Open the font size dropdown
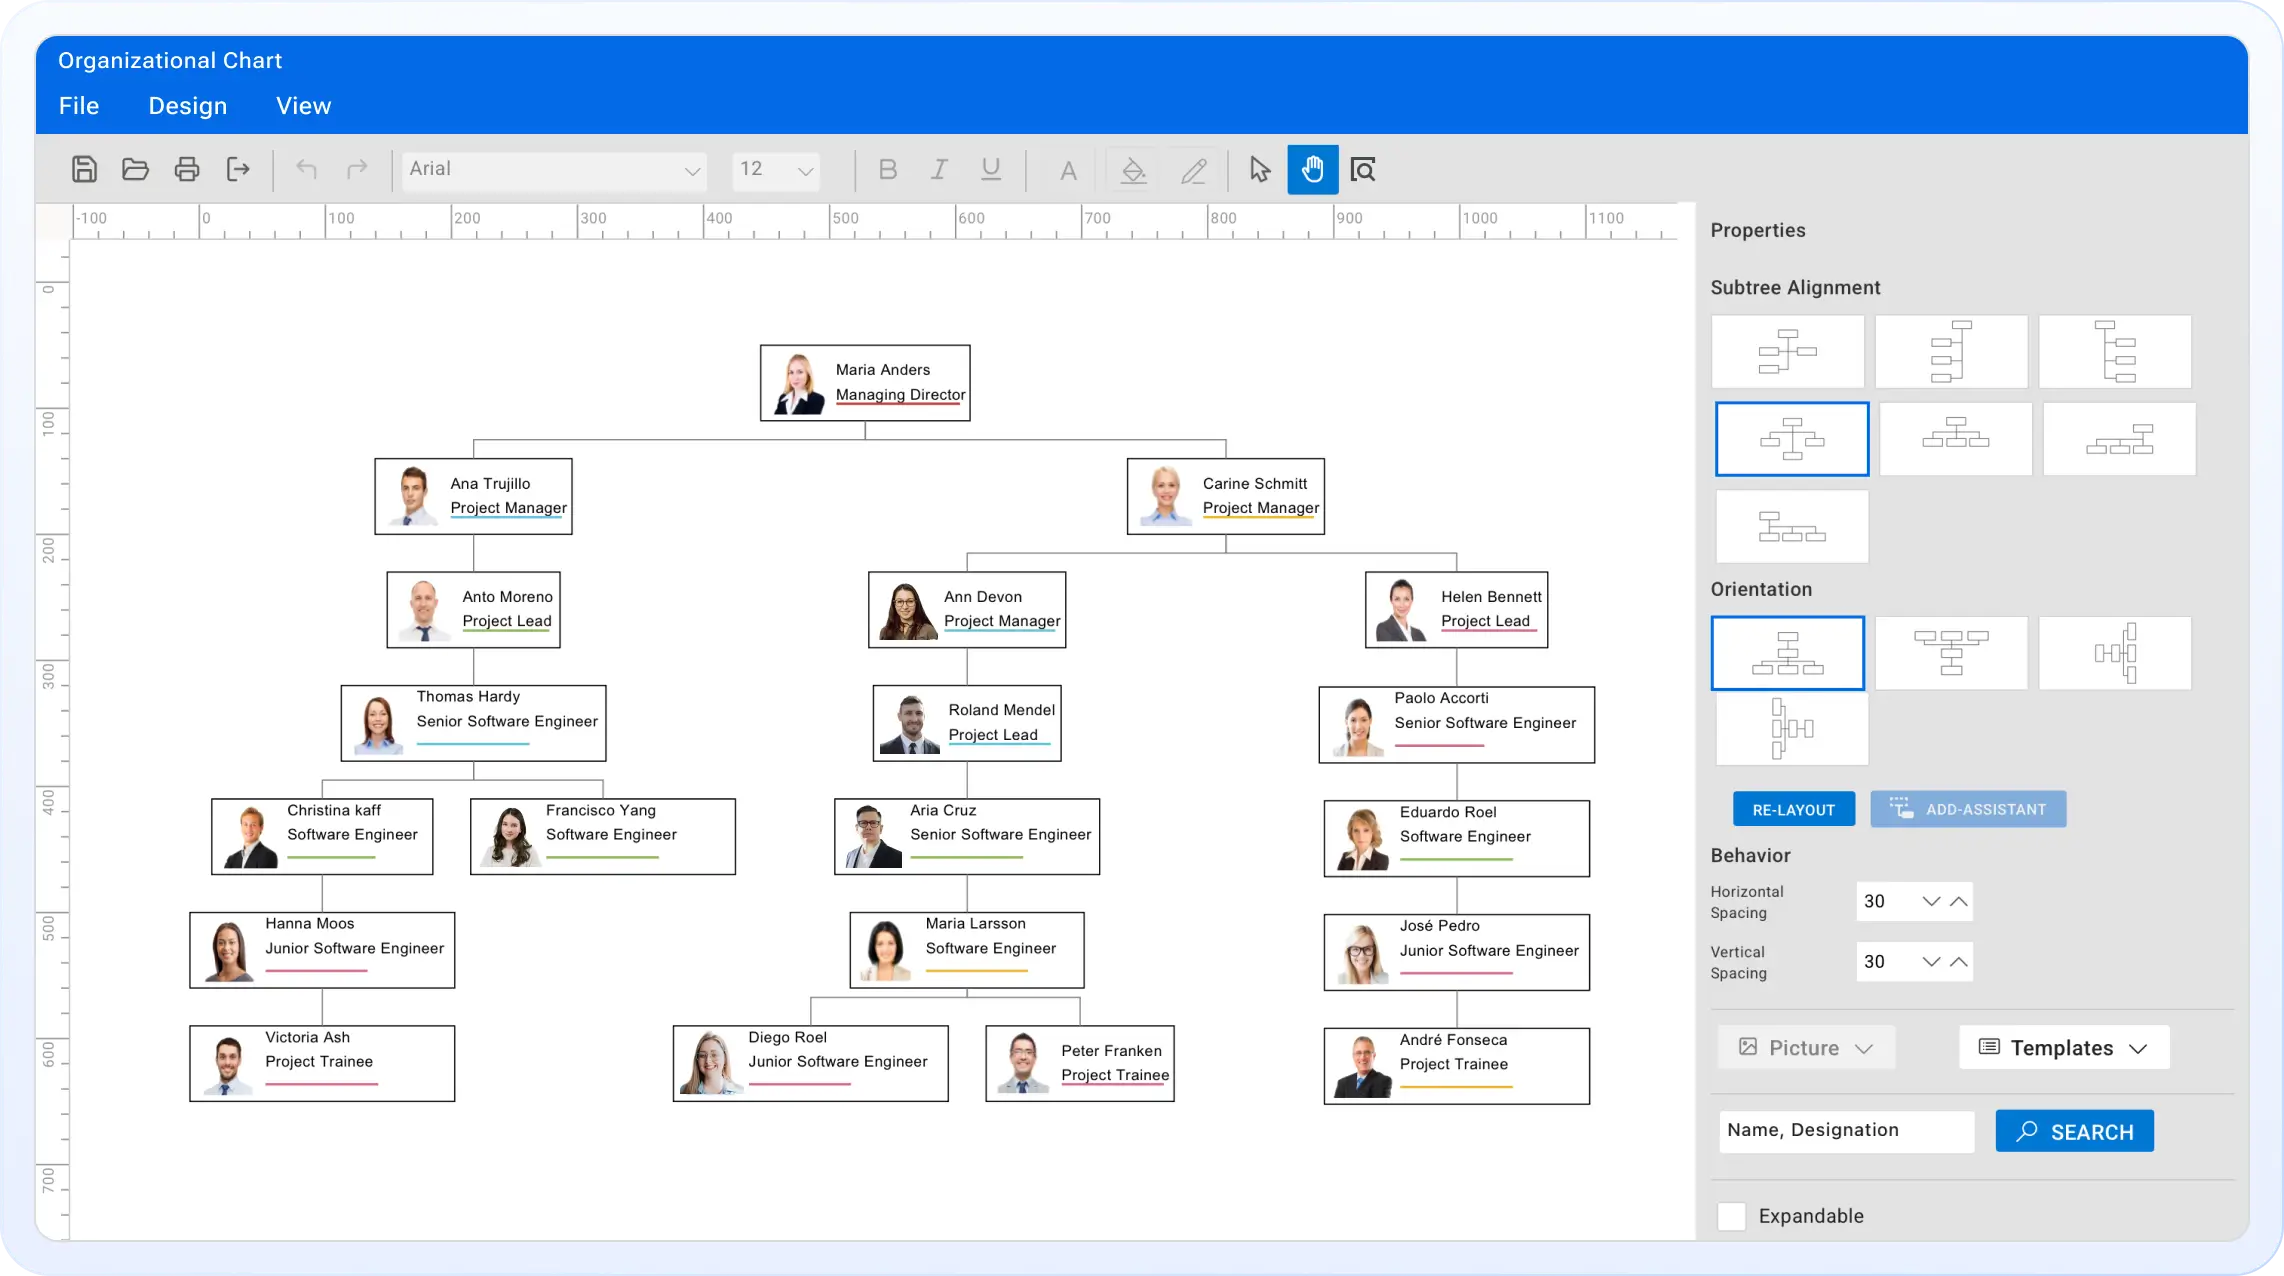Screen dimensions: 2284x1276 pos(775,169)
